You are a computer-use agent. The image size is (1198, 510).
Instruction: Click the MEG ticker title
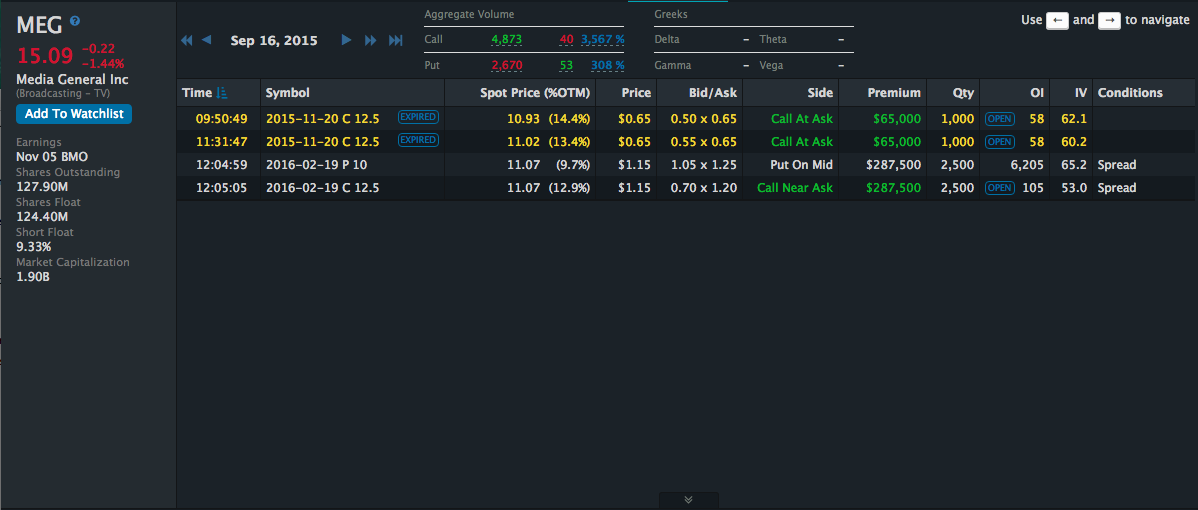(39, 25)
